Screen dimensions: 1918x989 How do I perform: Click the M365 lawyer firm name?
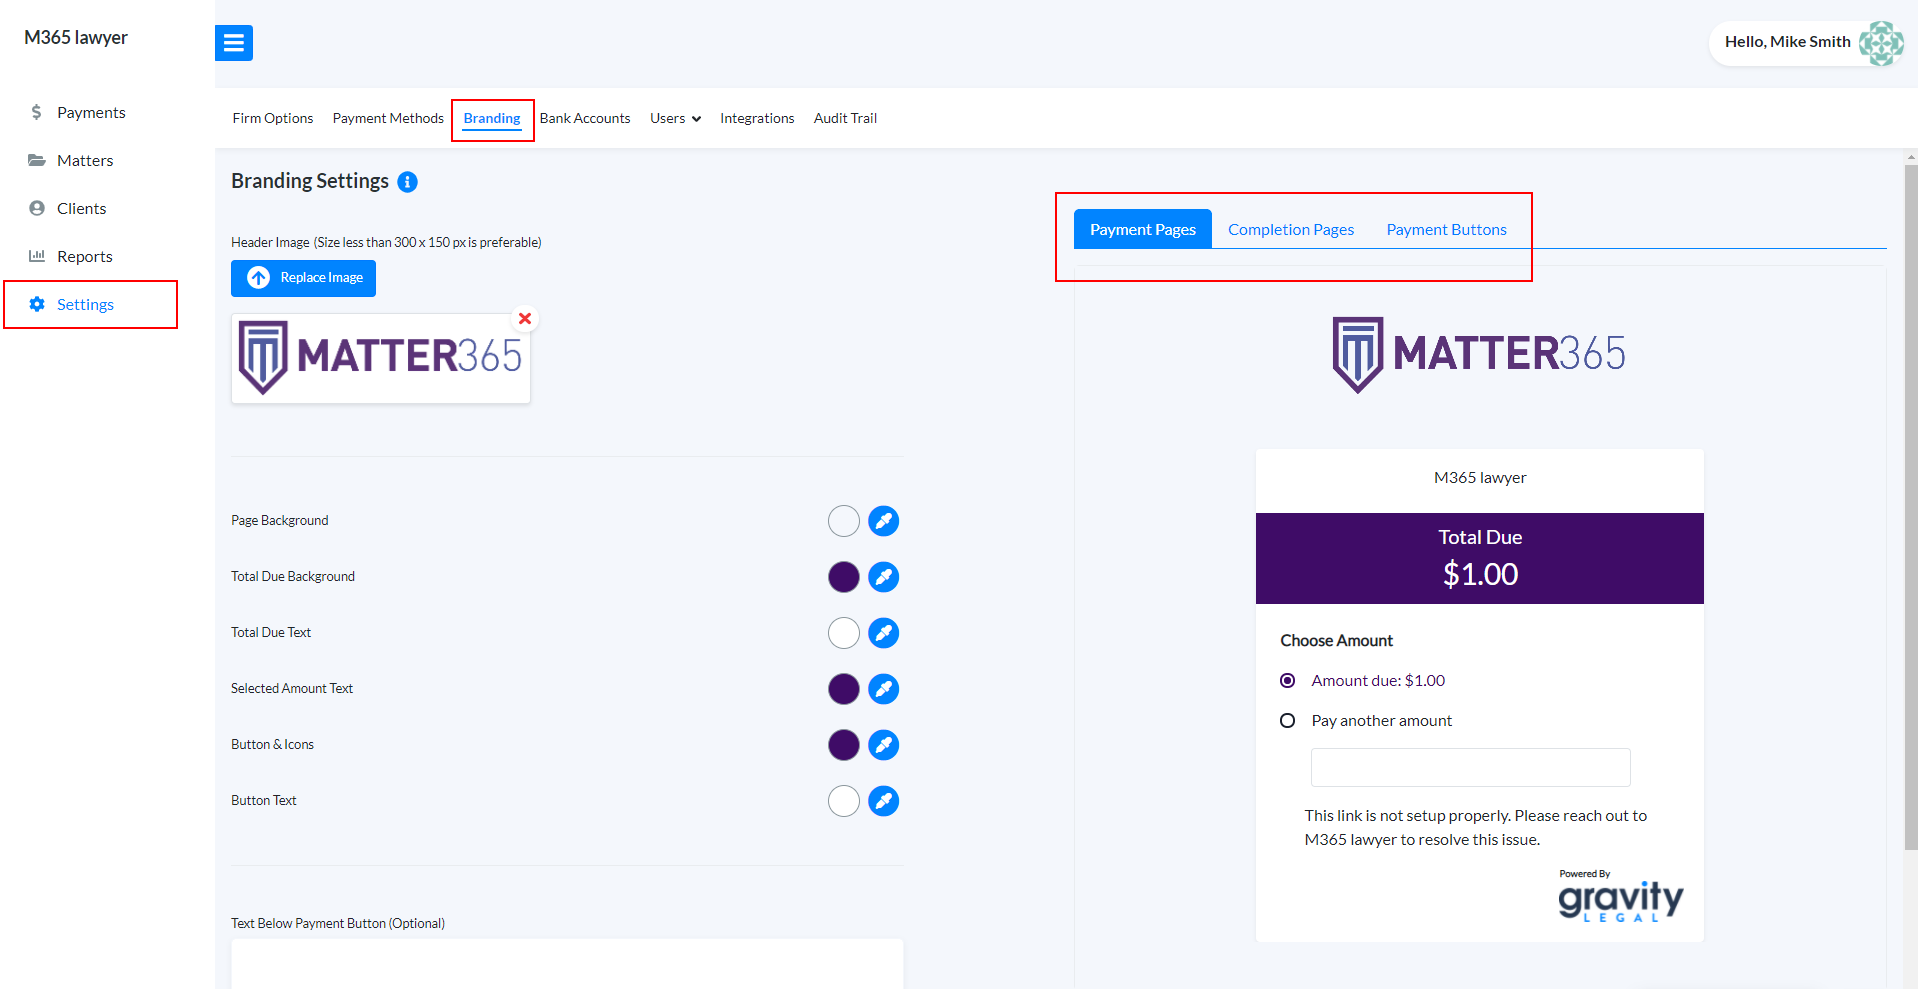click(x=76, y=37)
